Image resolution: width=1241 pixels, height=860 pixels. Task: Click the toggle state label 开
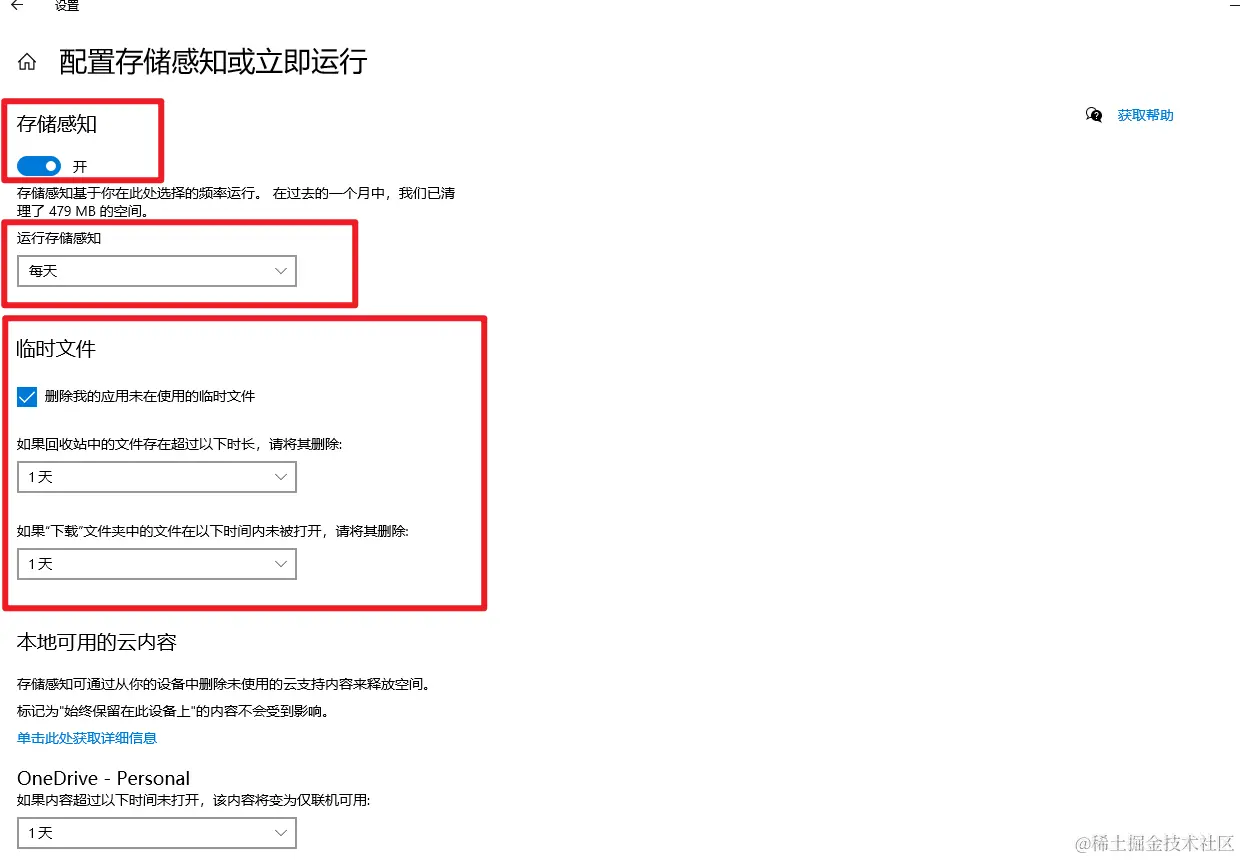pyautogui.click(x=80, y=166)
